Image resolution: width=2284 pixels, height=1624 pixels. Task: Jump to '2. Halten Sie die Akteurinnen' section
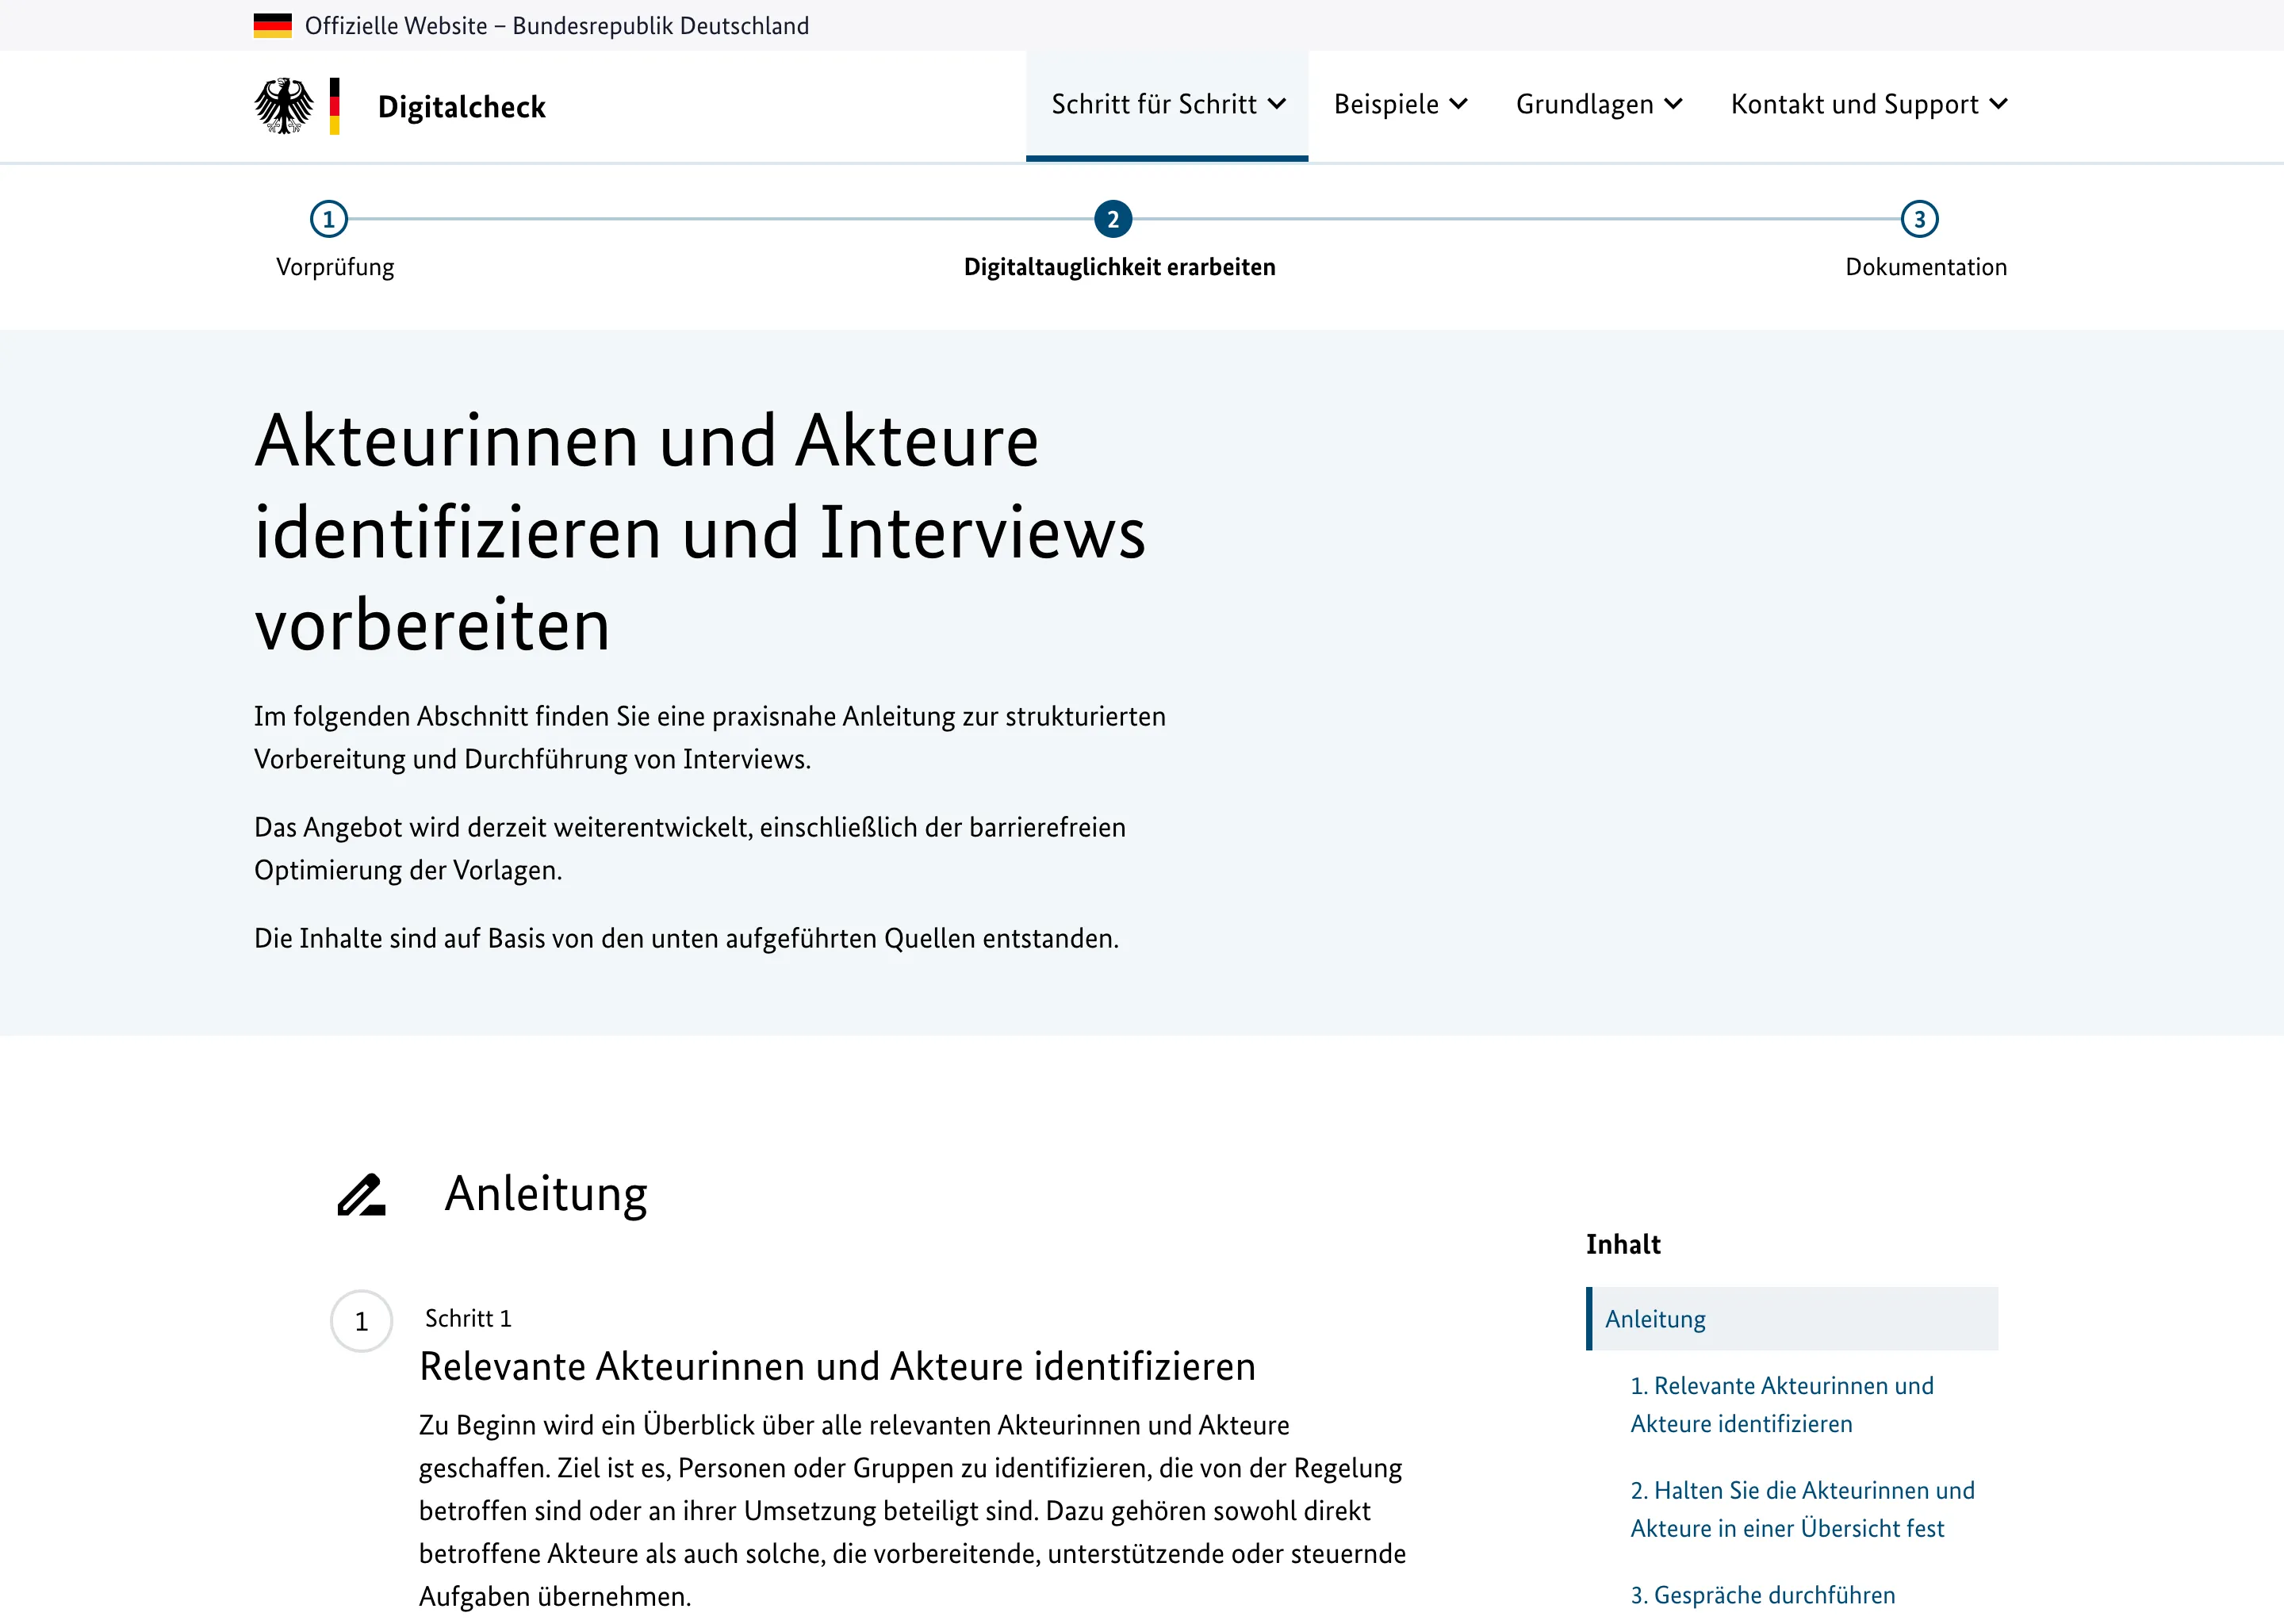click(1802, 1509)
